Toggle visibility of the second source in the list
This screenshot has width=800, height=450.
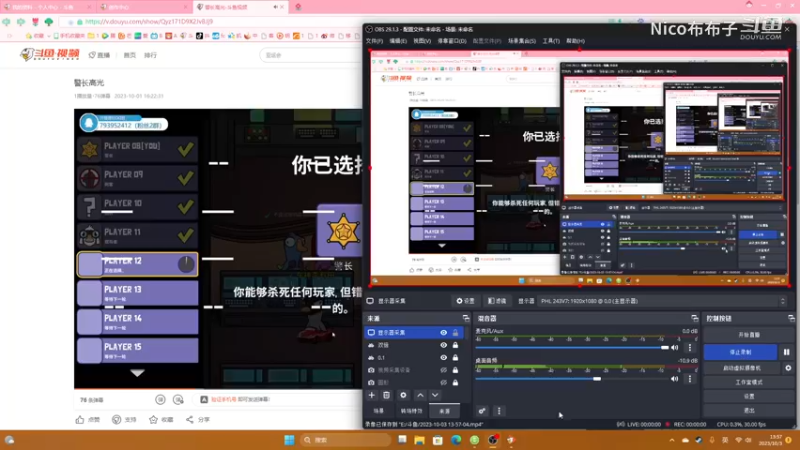click(x=443, y=345)
